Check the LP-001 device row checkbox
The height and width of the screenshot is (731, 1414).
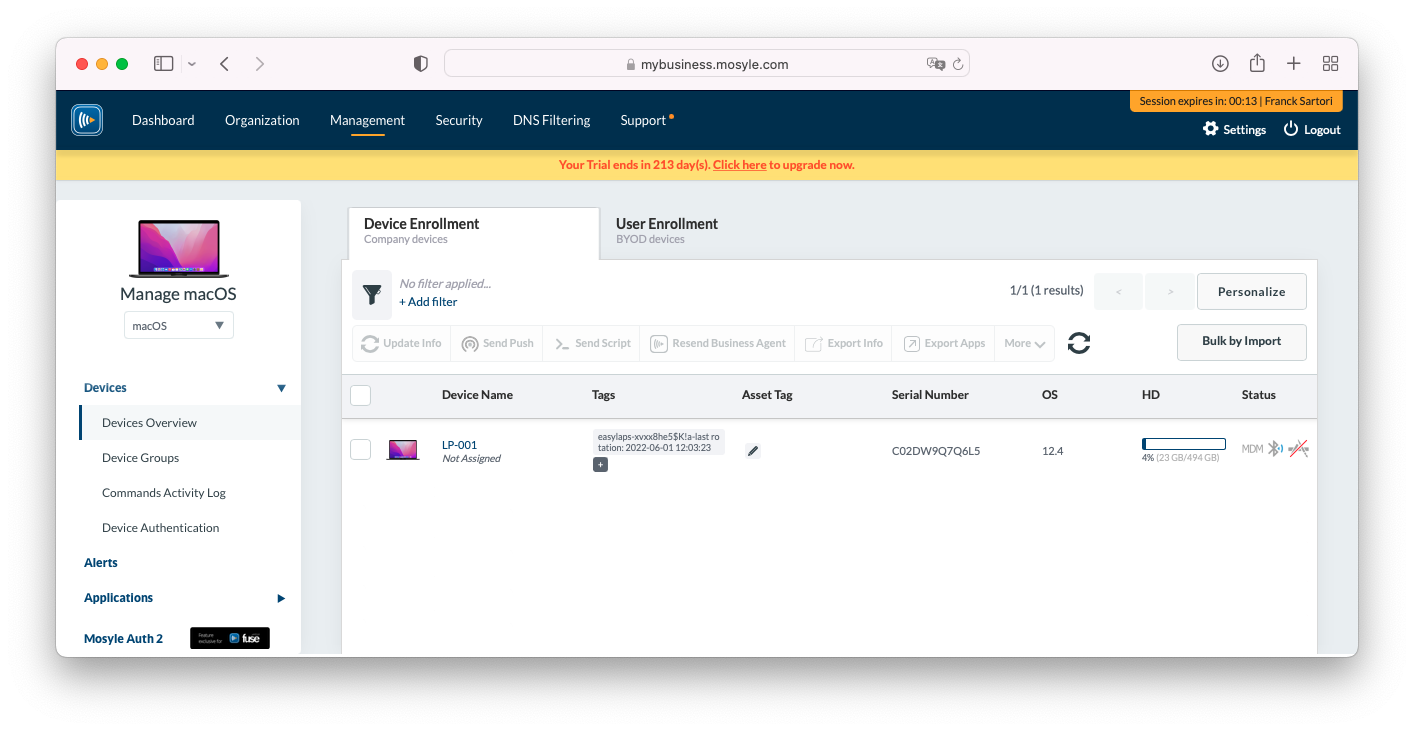coord(361,450)
